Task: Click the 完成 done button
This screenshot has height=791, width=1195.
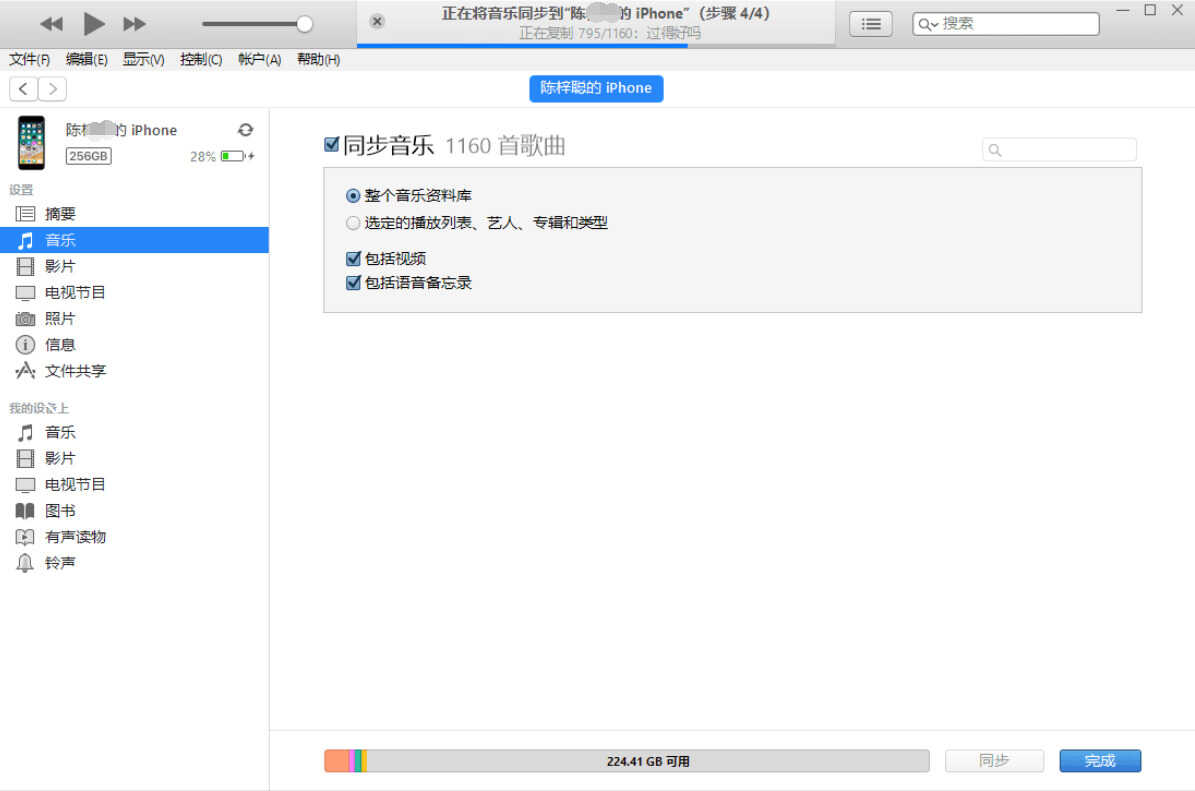Action: pos(1100,761)
